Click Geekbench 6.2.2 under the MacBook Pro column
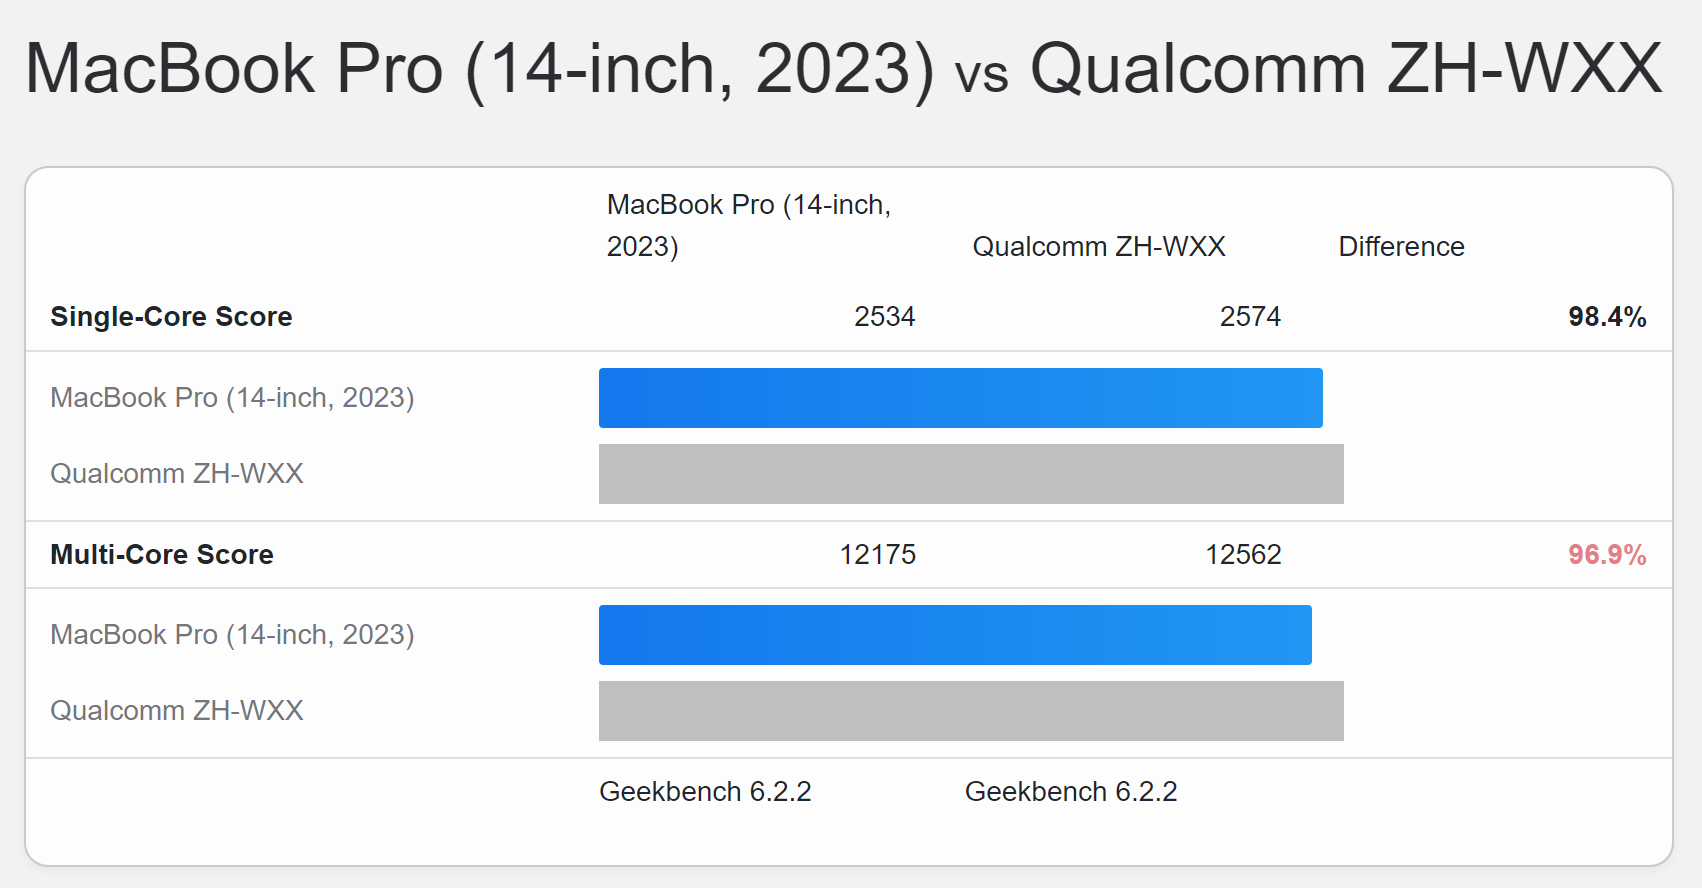 (705, 792)
